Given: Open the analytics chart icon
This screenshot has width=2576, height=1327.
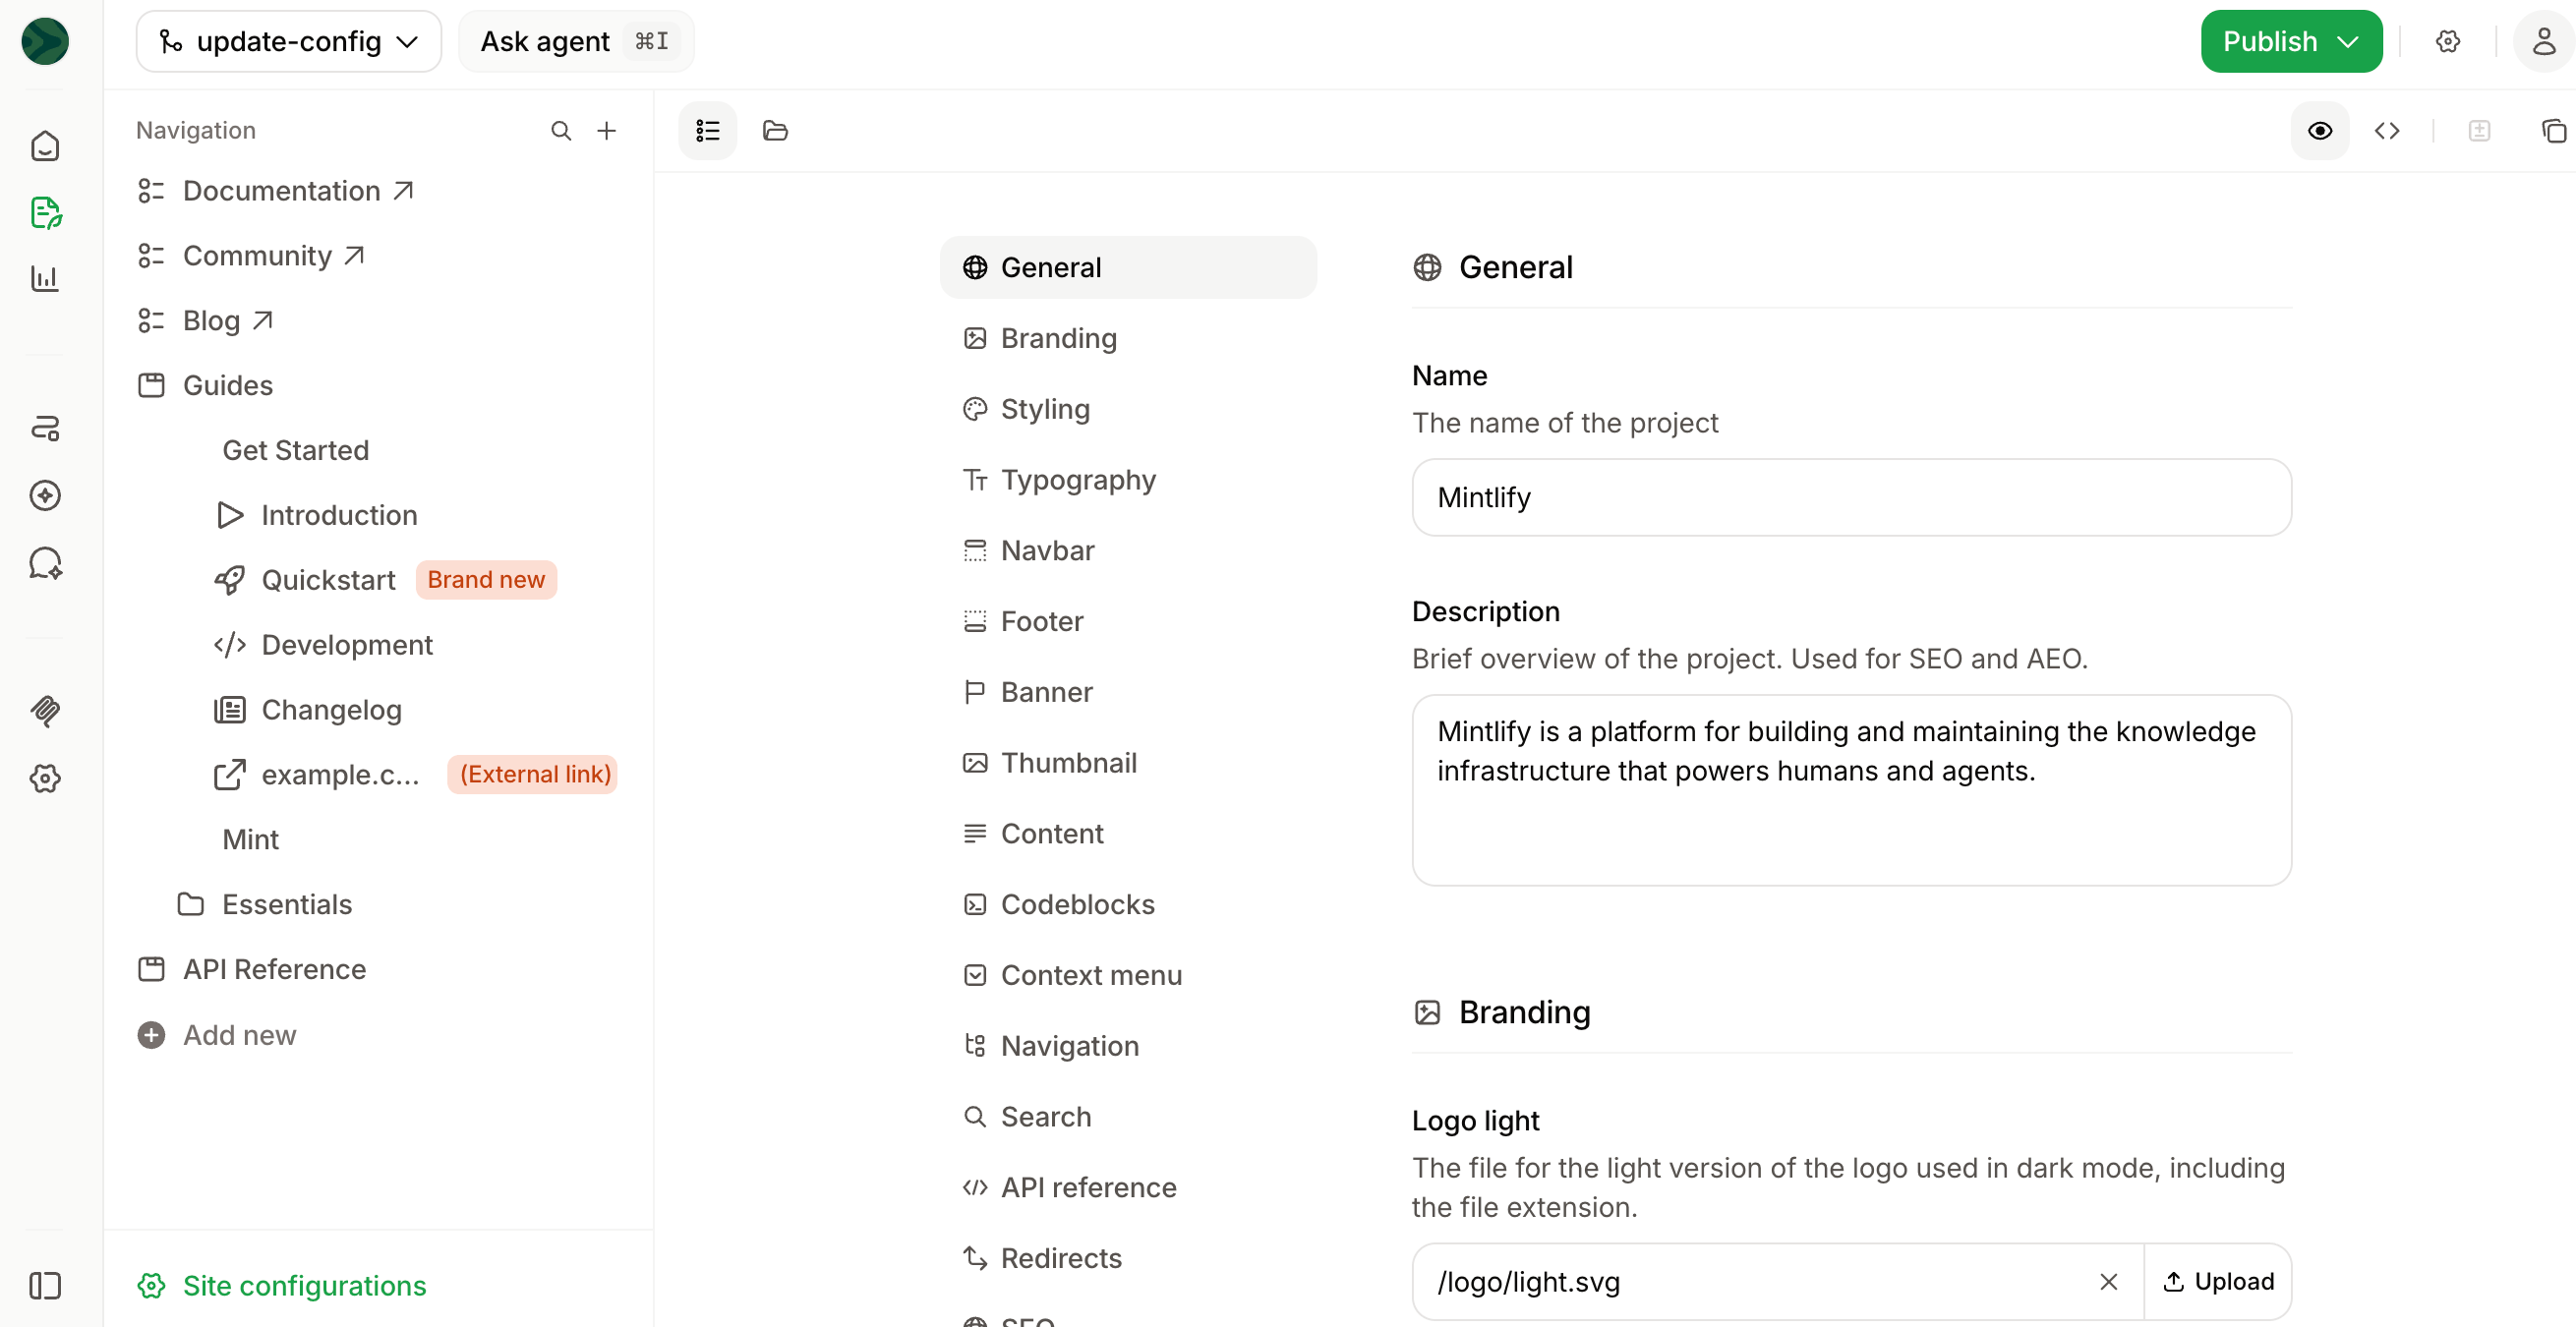Looking at the screenshot, I should 45,278.
